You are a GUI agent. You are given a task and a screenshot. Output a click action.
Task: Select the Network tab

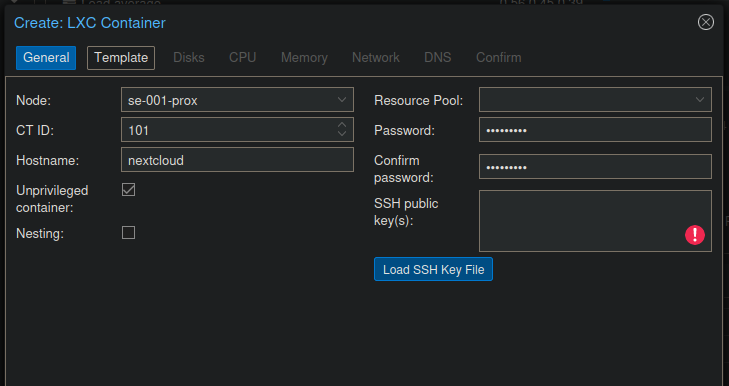coord(376,58)
